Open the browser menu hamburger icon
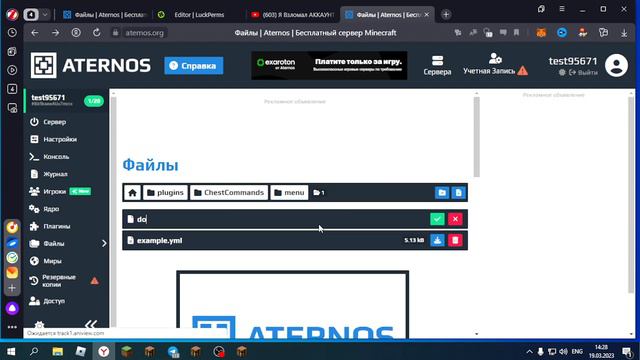The height and width of the screenshot is (360, 640). tap(562, 9)
